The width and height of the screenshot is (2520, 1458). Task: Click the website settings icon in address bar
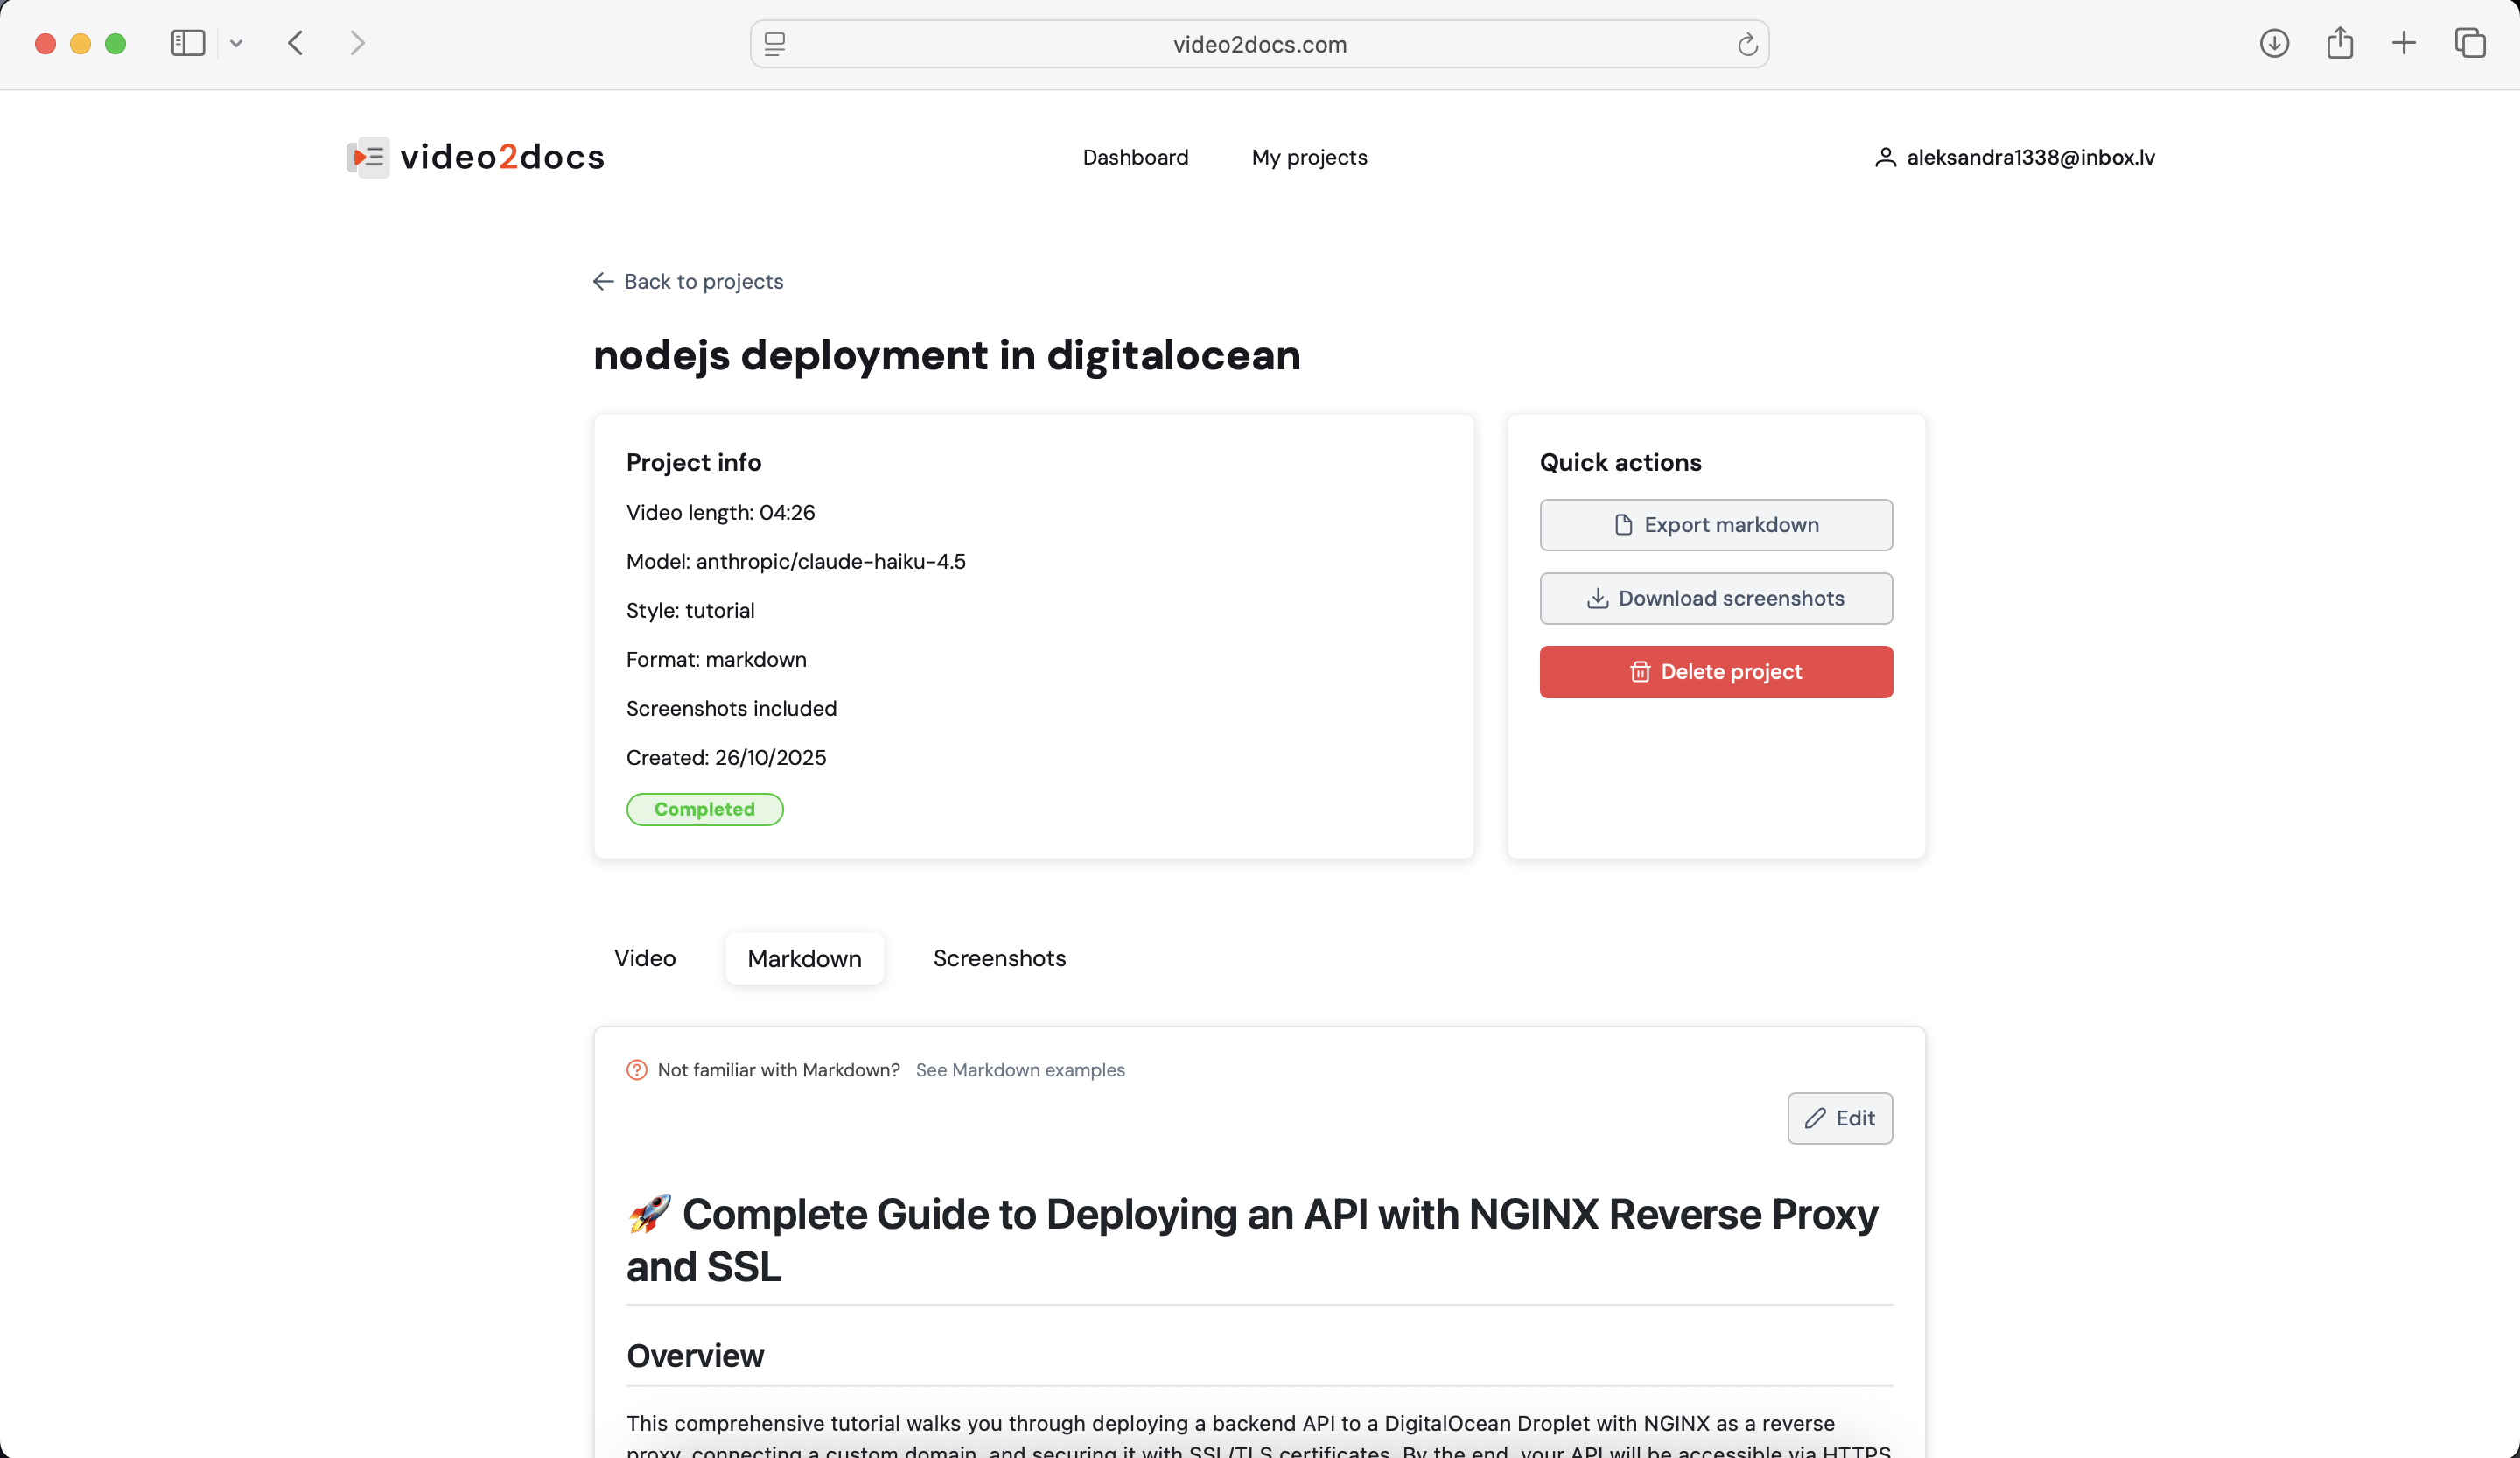pos(775,44)
